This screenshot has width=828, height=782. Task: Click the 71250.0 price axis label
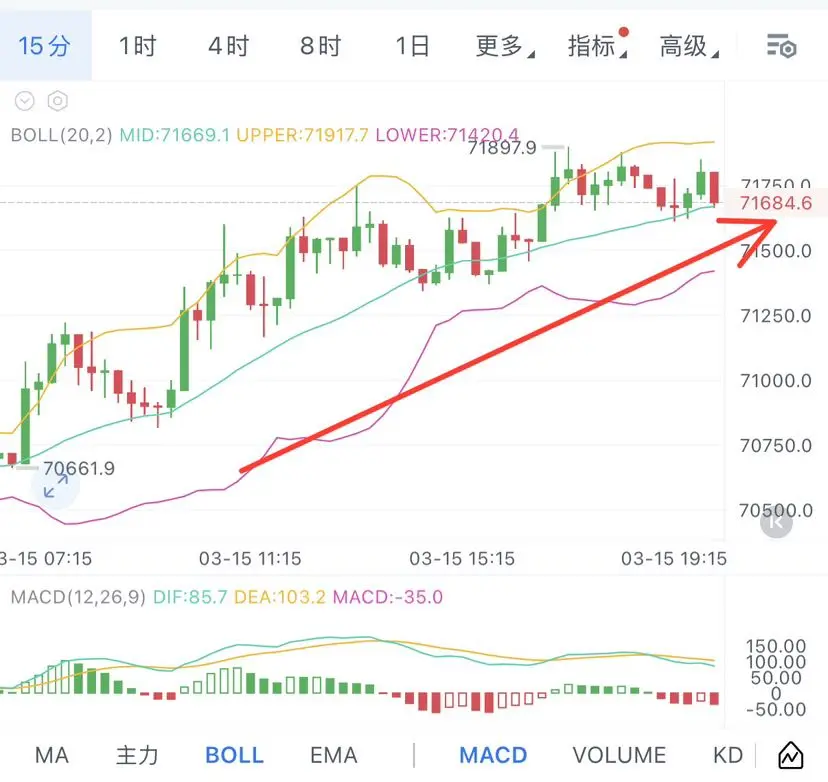[x=776, y=316]
